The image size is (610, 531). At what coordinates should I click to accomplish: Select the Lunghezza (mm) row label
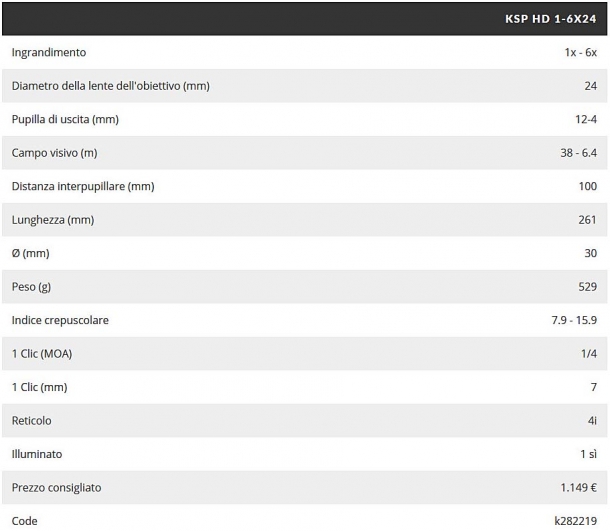(x=53, y=220)
